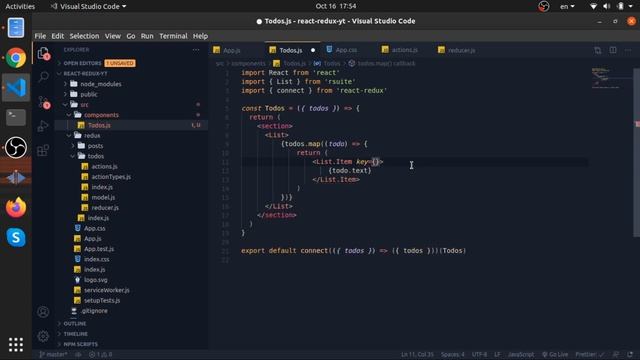
Task: Click the split editor icon
Action: tap(613, 50)
